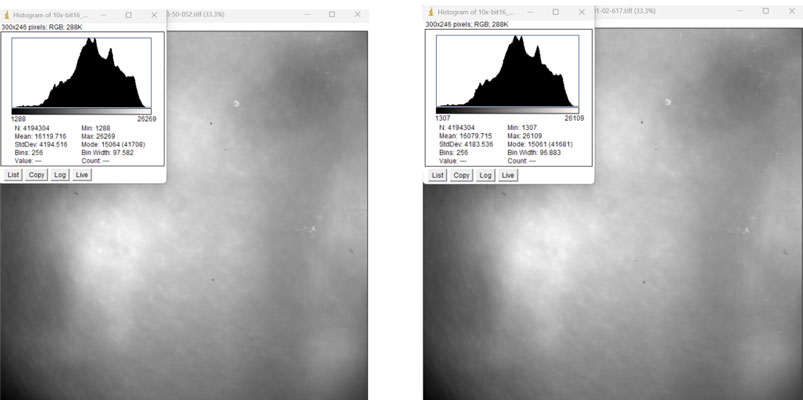Click the Min: 1307 statistic
803x400 pixels.
[522, 128]
